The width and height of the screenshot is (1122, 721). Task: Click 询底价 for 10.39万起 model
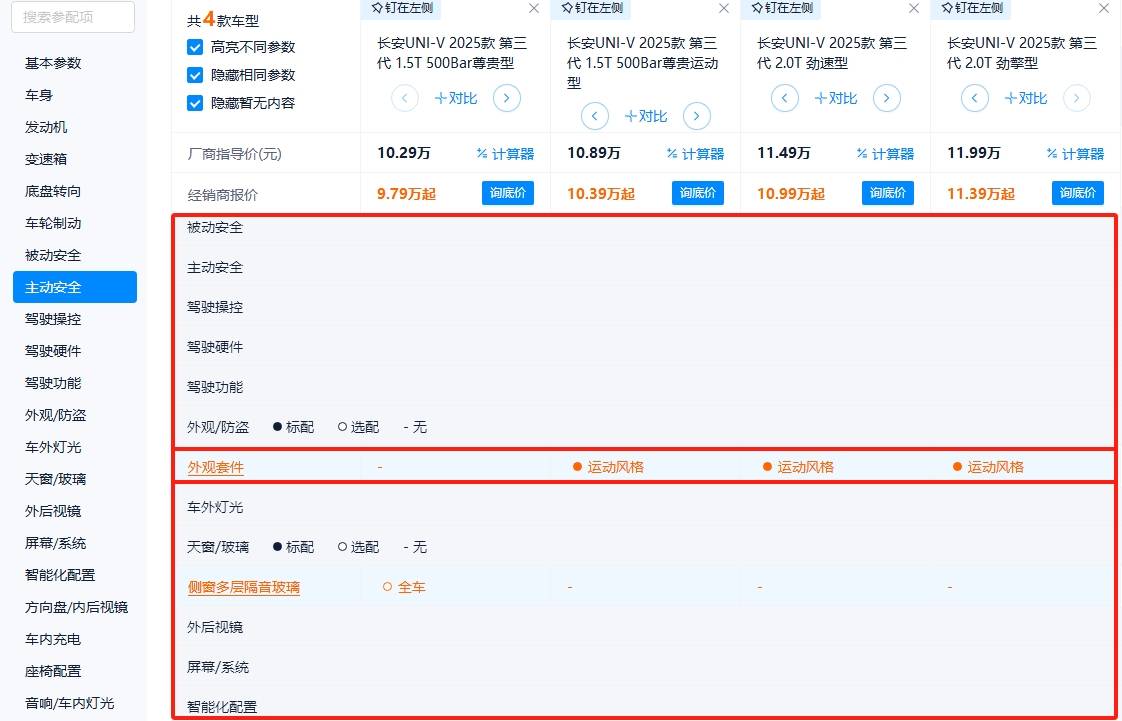coord(698,193)
